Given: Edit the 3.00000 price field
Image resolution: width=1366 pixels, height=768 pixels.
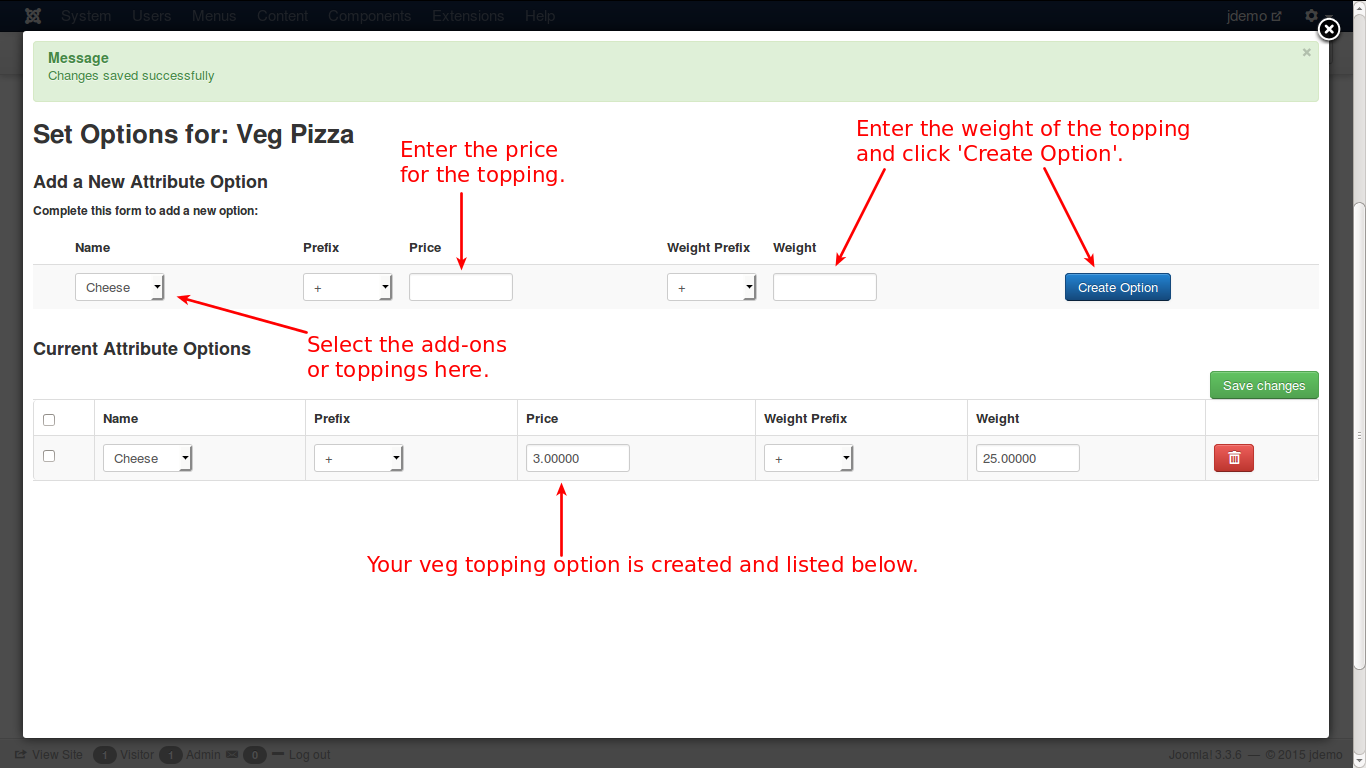Looking at the screenshot, I should (x=578, y=459).
